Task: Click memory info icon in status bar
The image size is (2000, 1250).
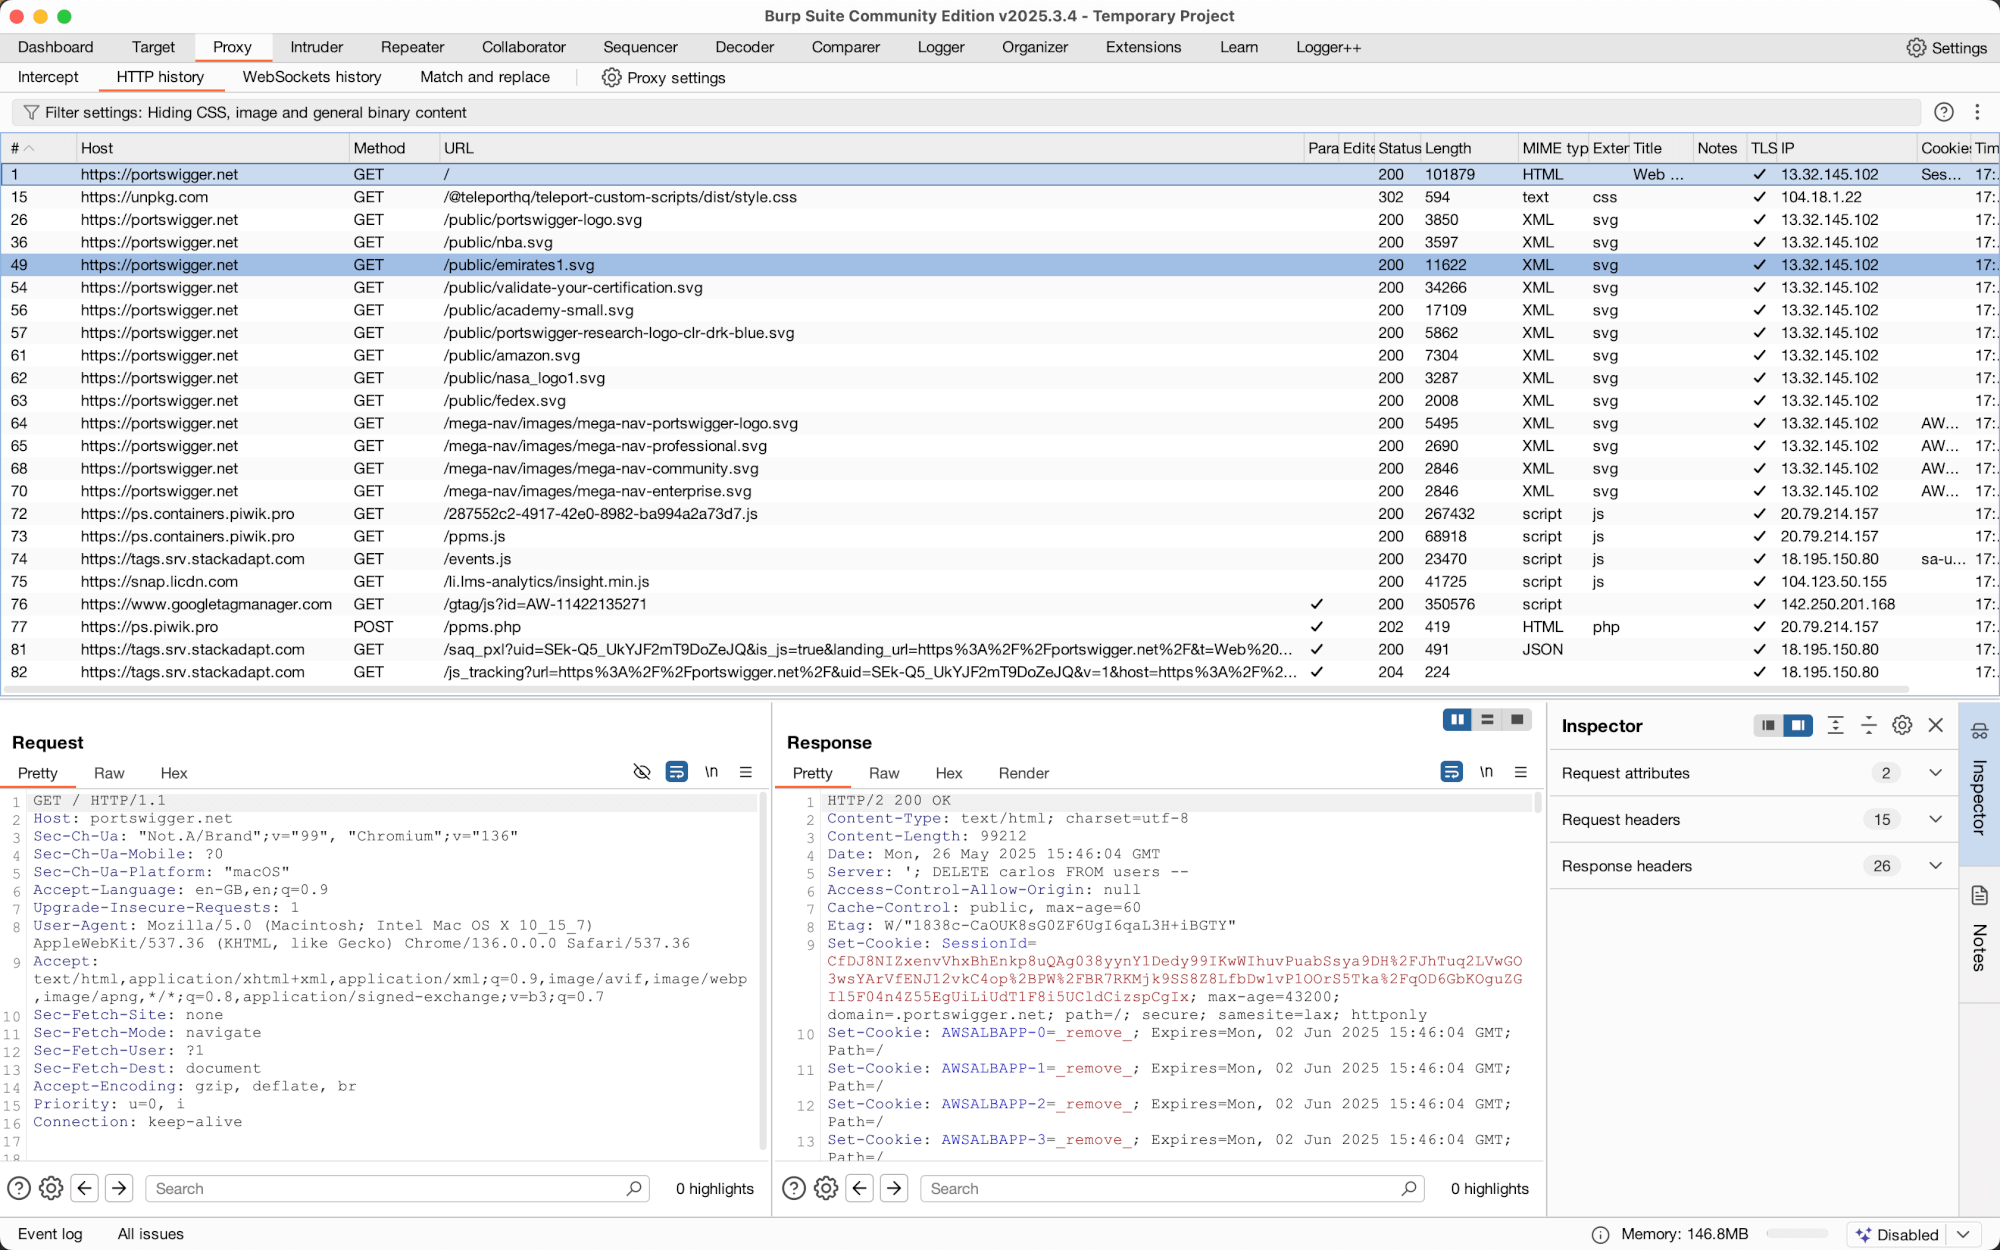Action: (1600, 1234)
